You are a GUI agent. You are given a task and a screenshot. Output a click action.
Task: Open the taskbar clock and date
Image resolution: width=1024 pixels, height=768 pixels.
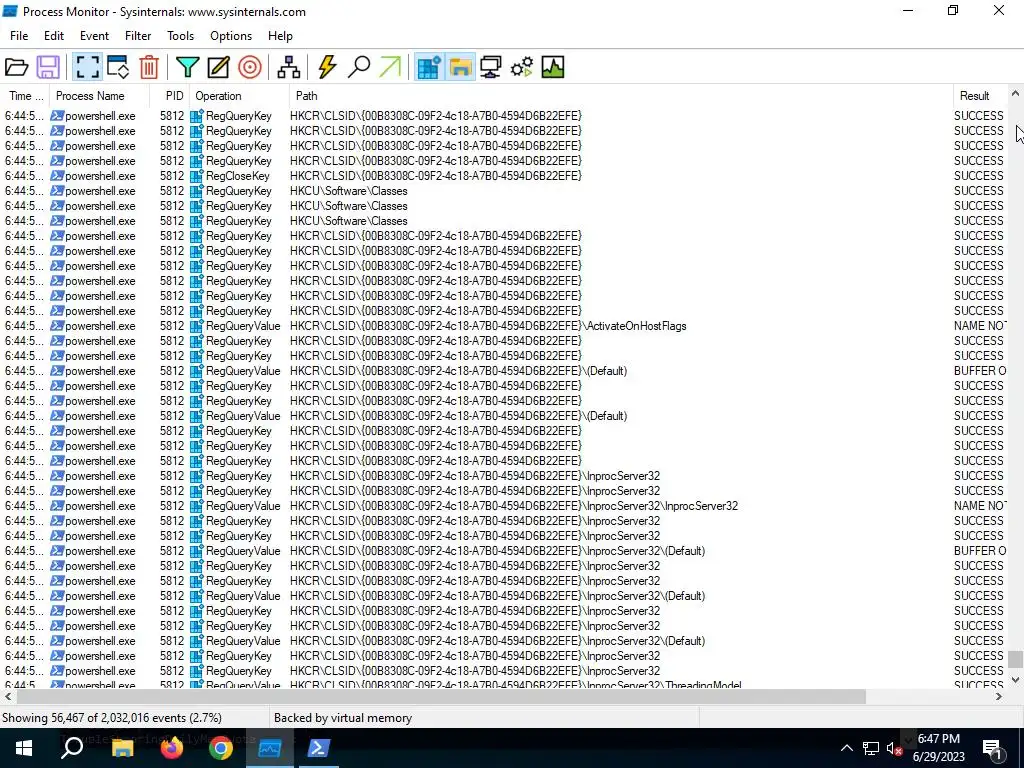coord(938,748)
